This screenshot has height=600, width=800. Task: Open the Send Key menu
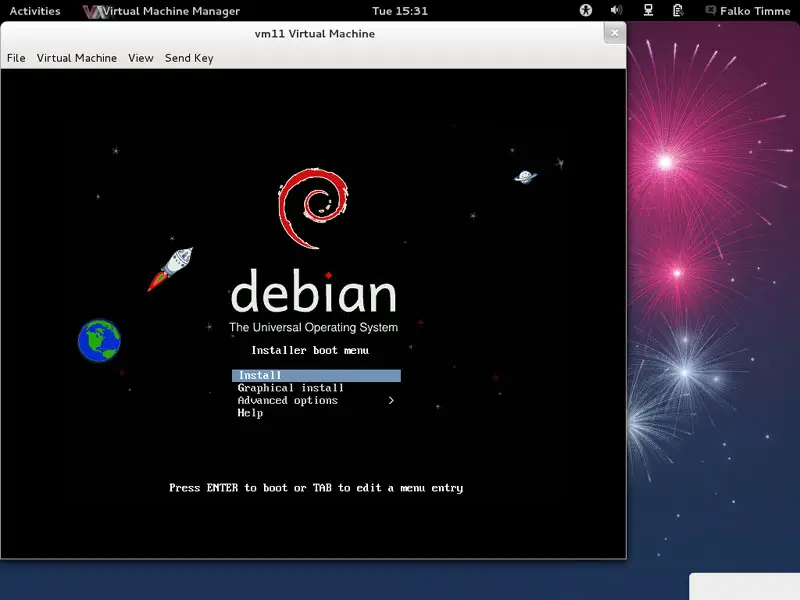click(x=189, y=58)
